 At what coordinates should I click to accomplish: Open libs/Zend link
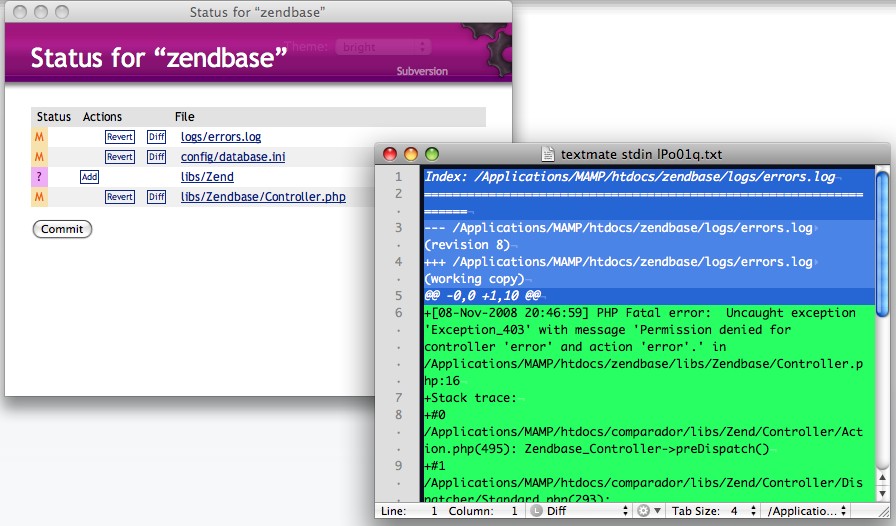(207, 177)
